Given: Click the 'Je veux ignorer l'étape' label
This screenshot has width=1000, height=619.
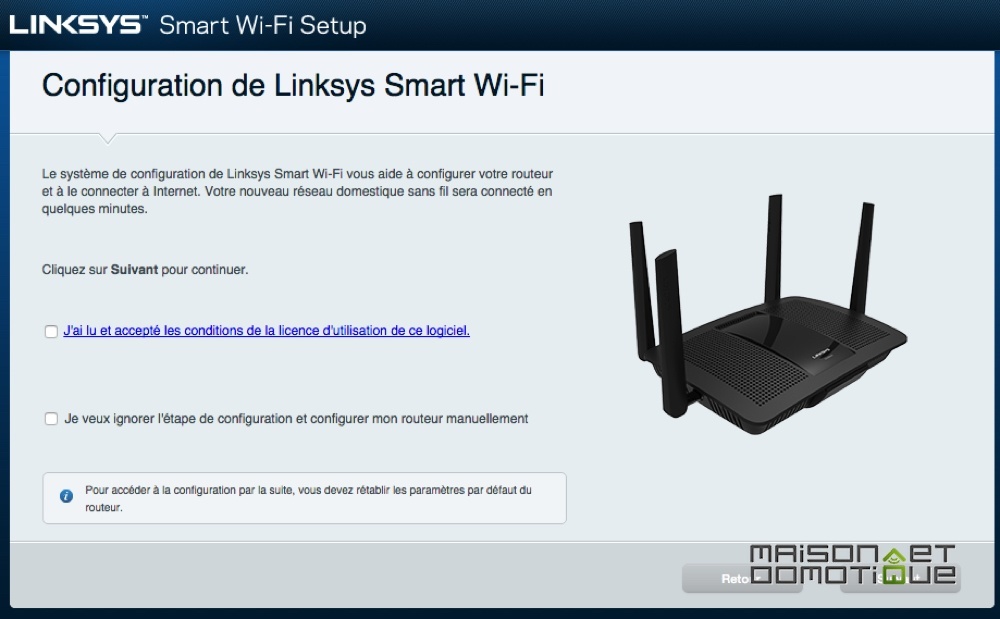Looking at the screenshot, I should point(297,419).
